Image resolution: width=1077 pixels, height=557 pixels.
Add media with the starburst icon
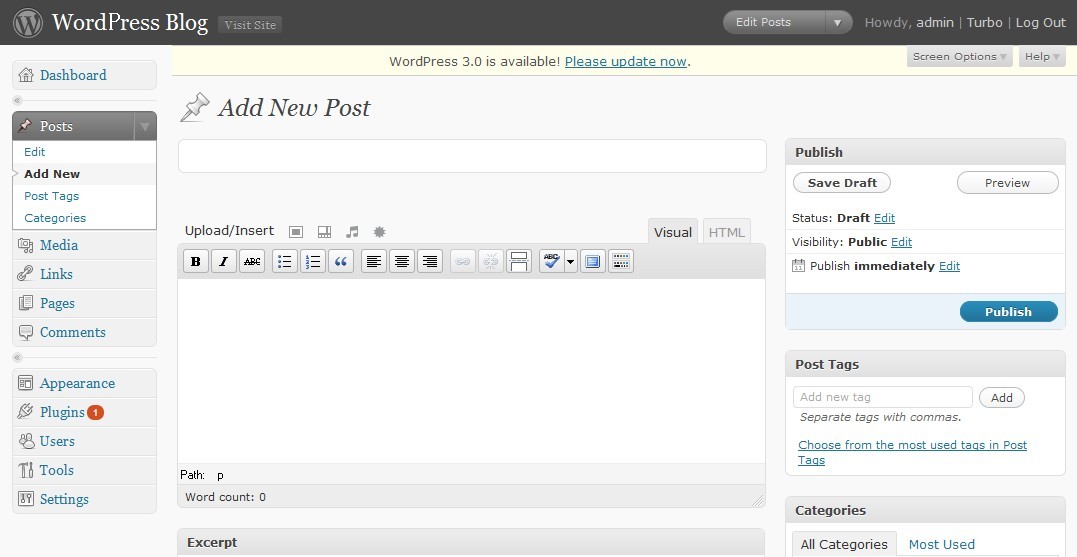point(379,232)
